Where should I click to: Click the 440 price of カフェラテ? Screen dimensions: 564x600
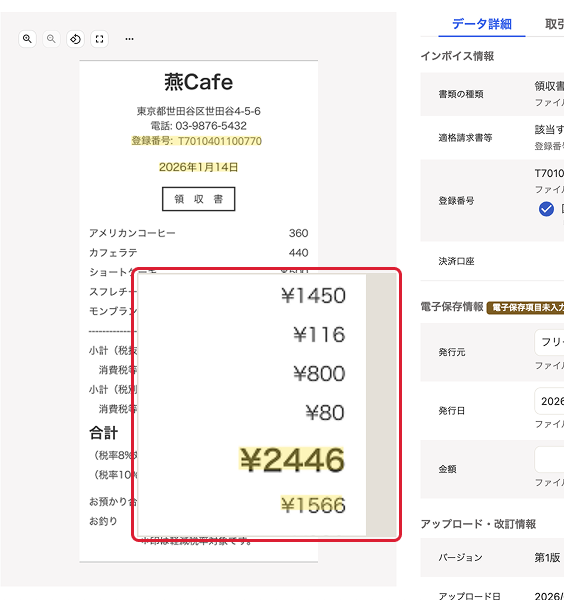pyautogui.click(x=298, y=253)
